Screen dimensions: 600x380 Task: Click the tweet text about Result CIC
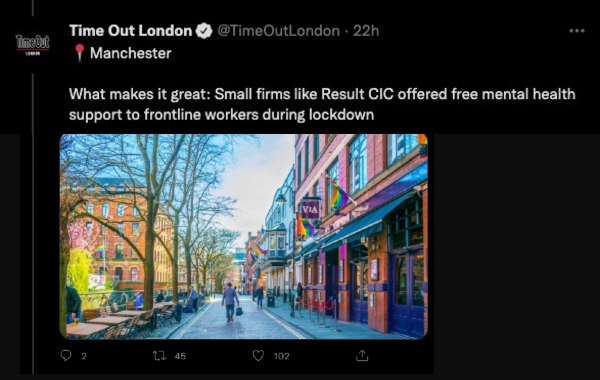point(322,104)
